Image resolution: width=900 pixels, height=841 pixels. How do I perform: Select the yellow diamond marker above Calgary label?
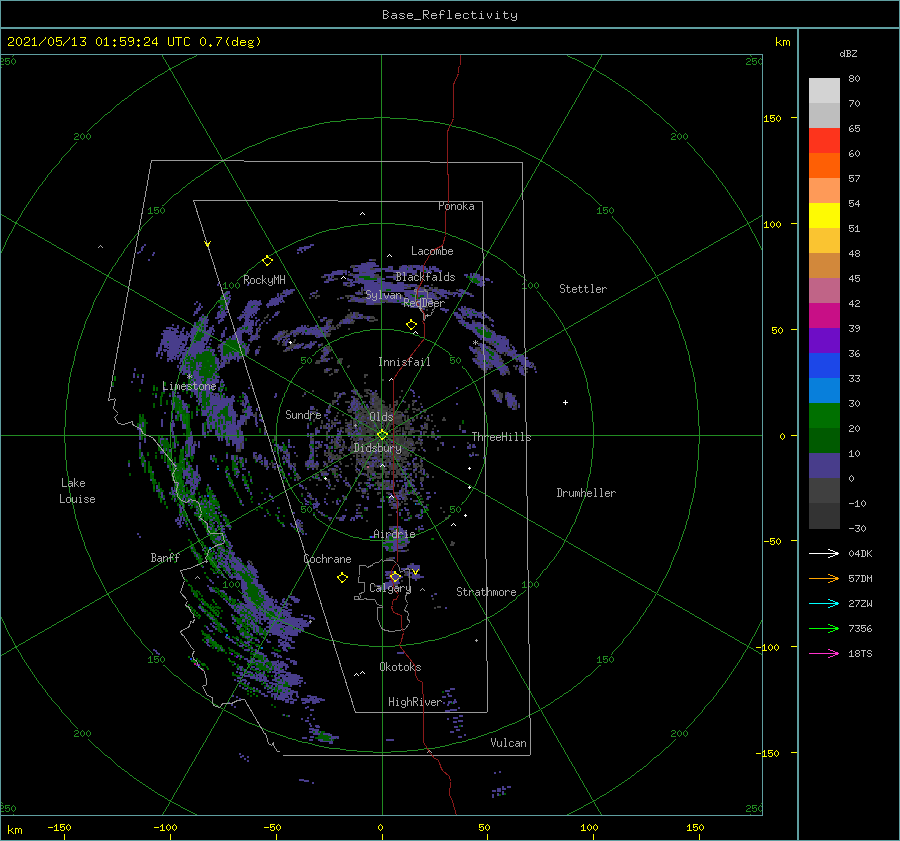395,576
